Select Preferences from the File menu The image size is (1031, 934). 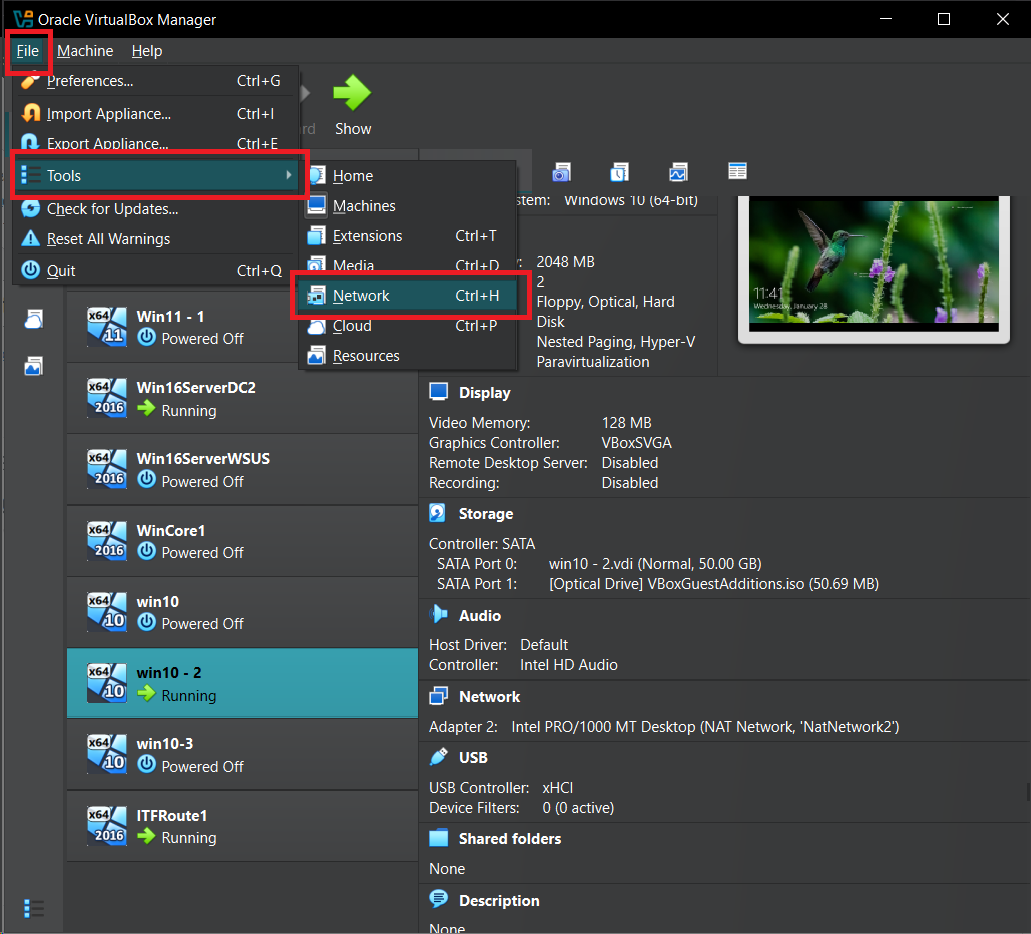[x=90, y=81]
